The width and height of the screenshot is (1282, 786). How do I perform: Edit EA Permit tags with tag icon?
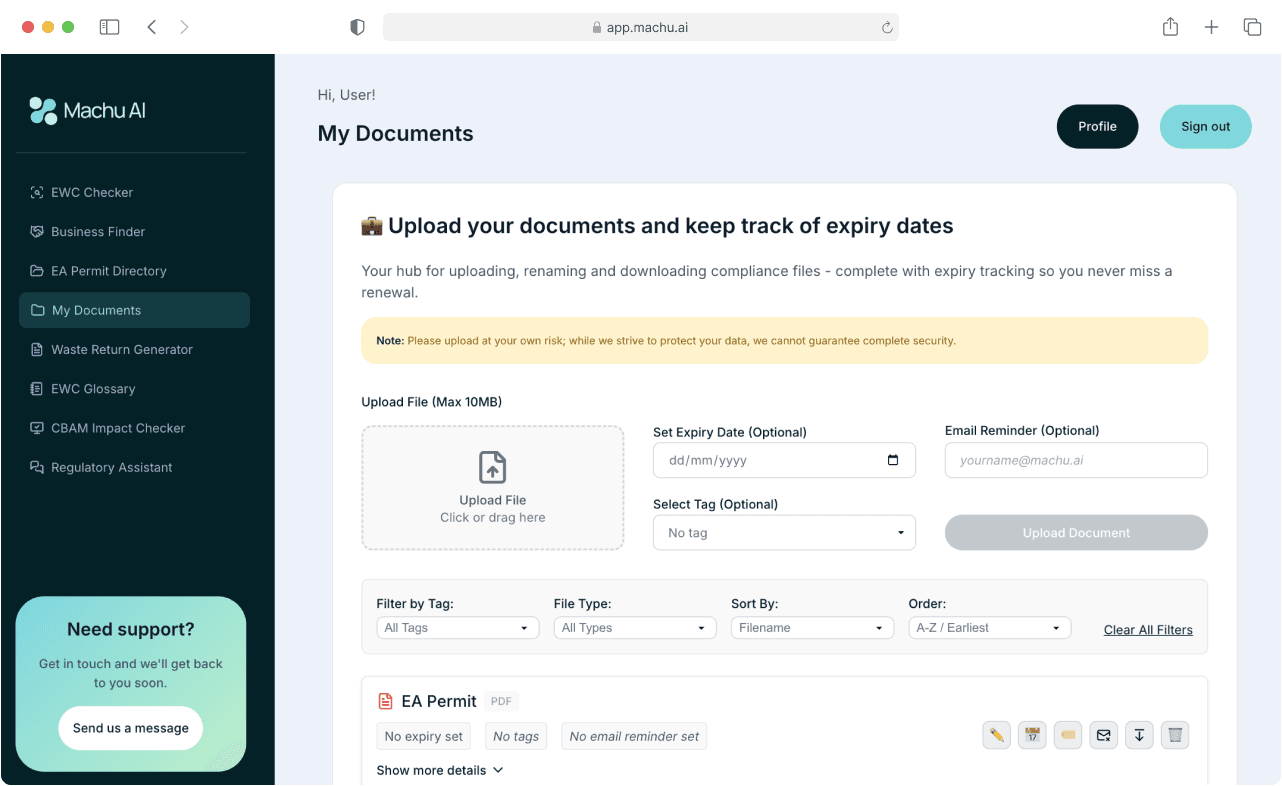[x=1068, y=736]
